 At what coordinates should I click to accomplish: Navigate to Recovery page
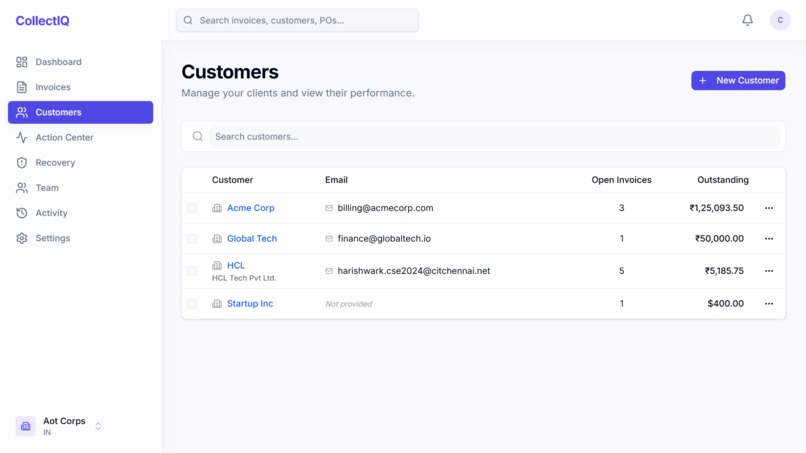coord(80,162)
